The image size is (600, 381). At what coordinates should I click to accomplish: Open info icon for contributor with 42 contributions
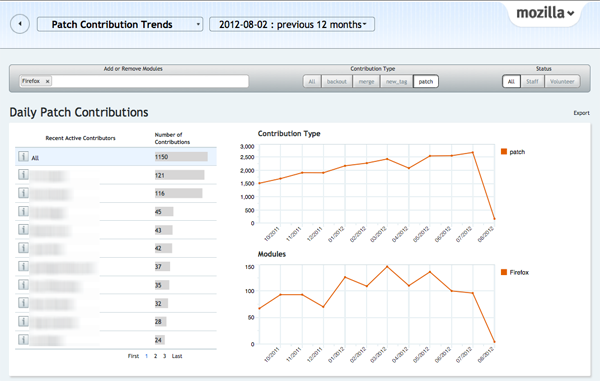pyautogui.click(x=23, y=248)
